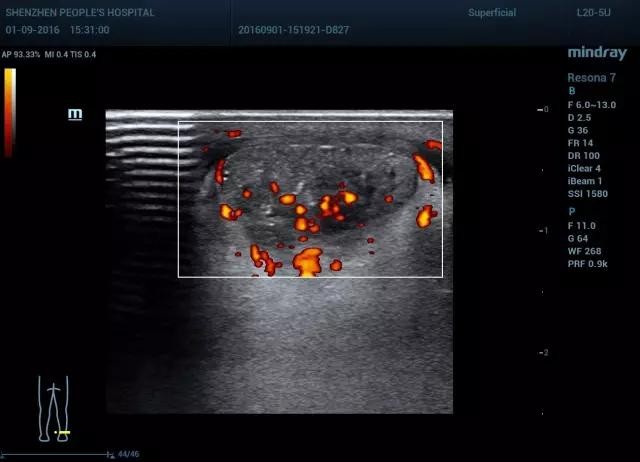This screenshot has height=462, width=640.
Task: Click the cine loop end marker
Action: [111, 455]
